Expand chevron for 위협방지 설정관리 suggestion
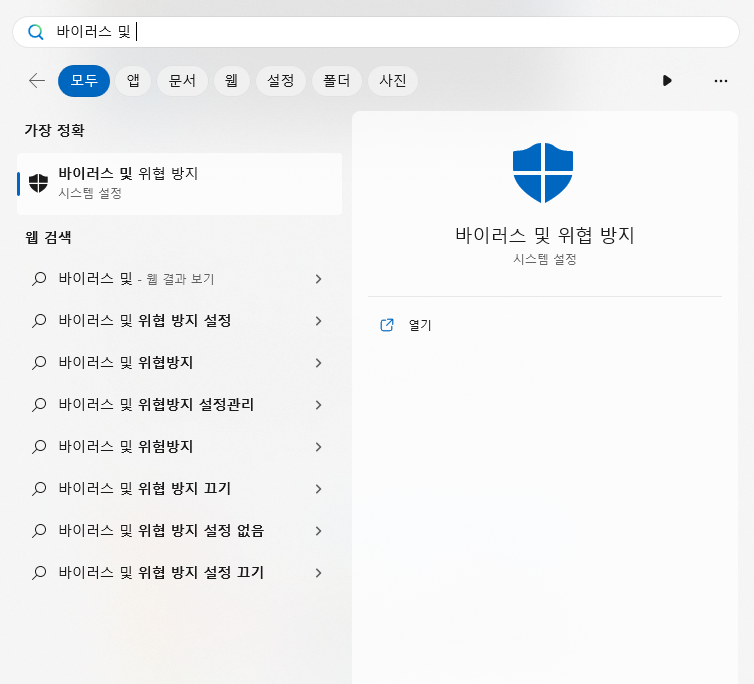 (x=318, y=405)
